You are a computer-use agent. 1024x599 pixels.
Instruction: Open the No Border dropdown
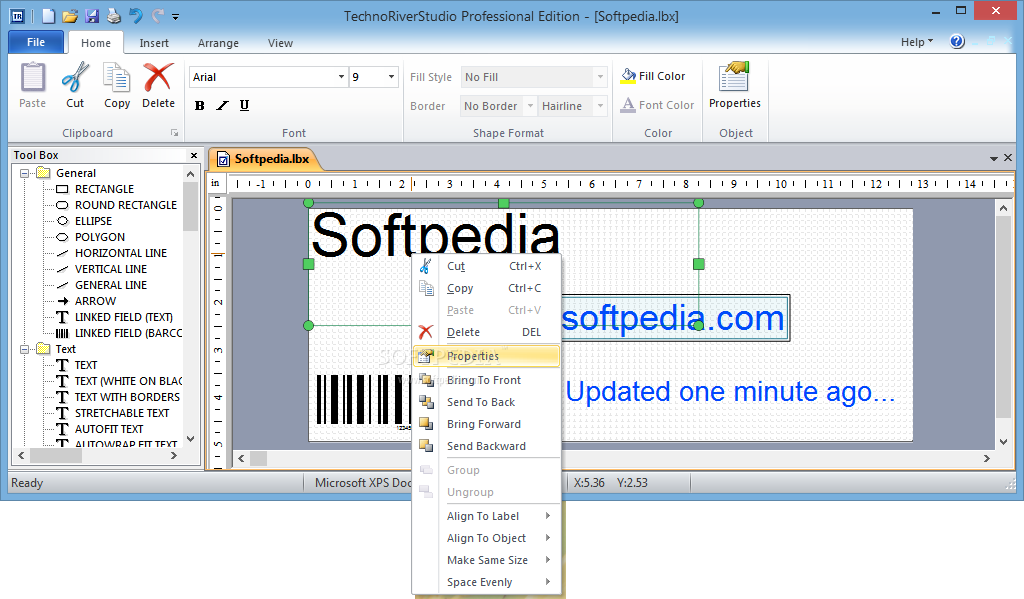click(530, 105)
